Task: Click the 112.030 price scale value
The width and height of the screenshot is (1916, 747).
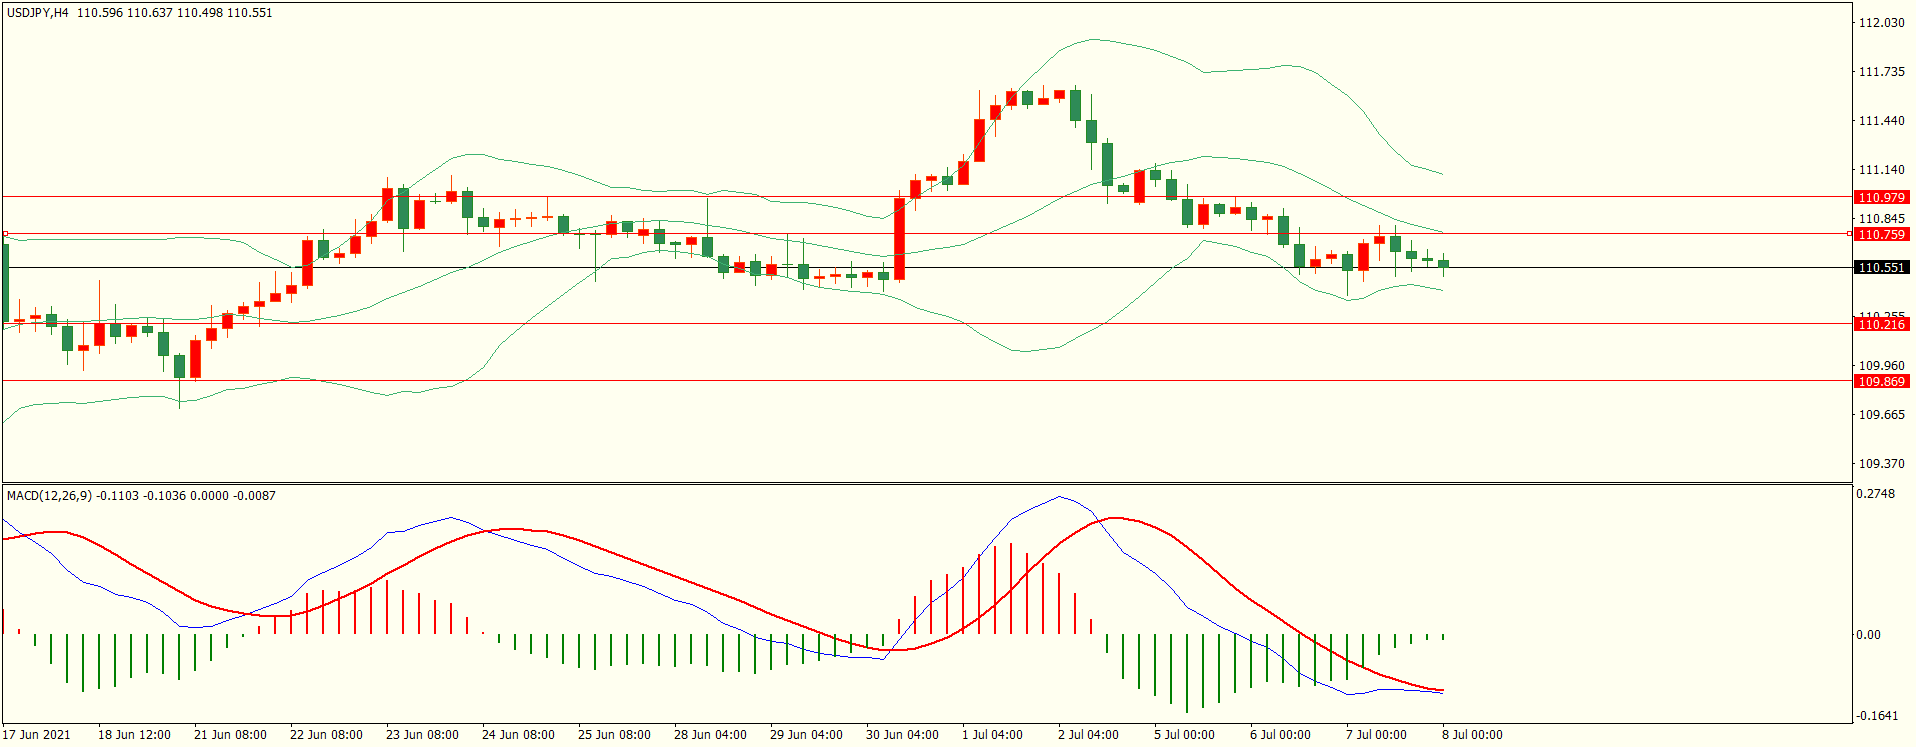Action: pos(1881,23)
